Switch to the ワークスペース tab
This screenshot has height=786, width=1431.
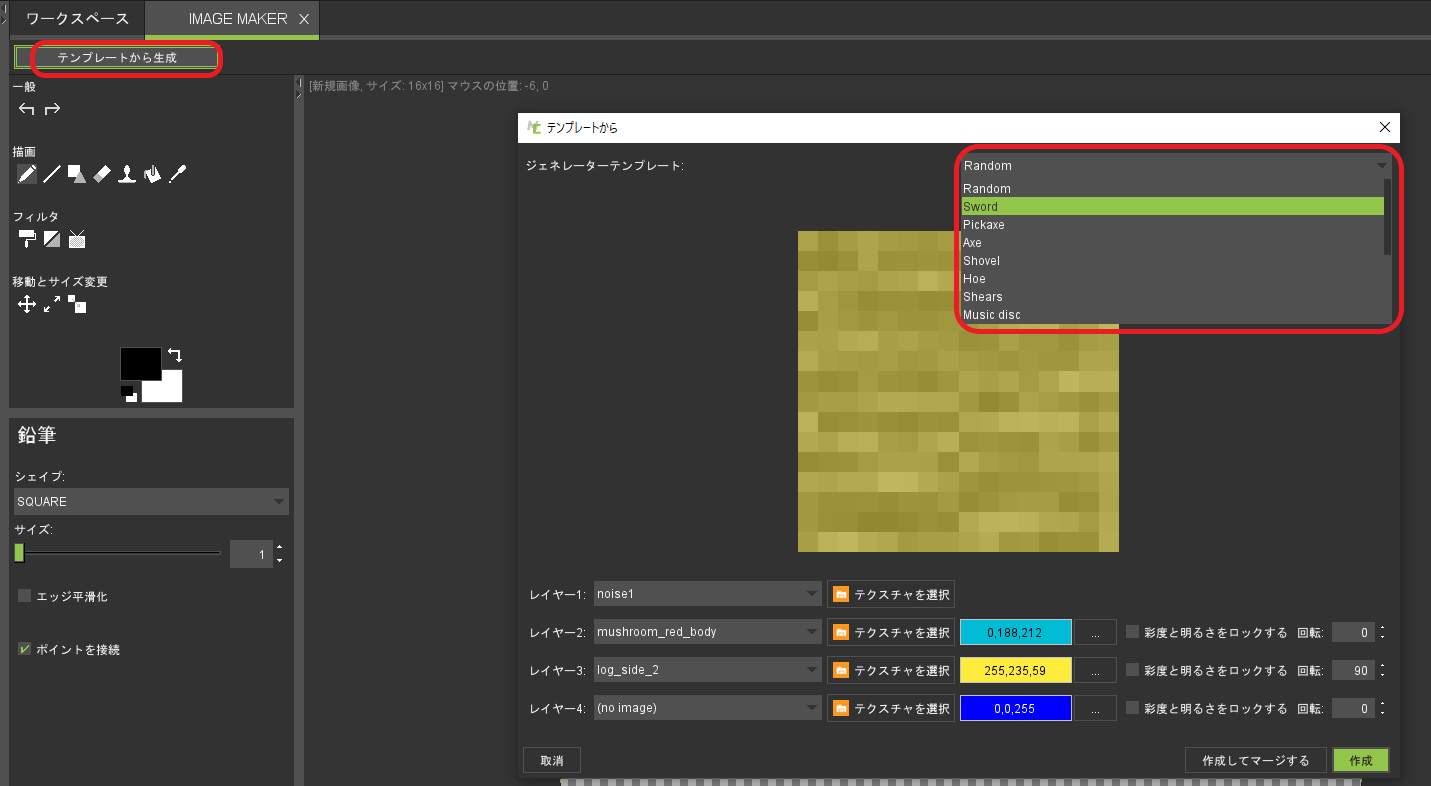77,19
